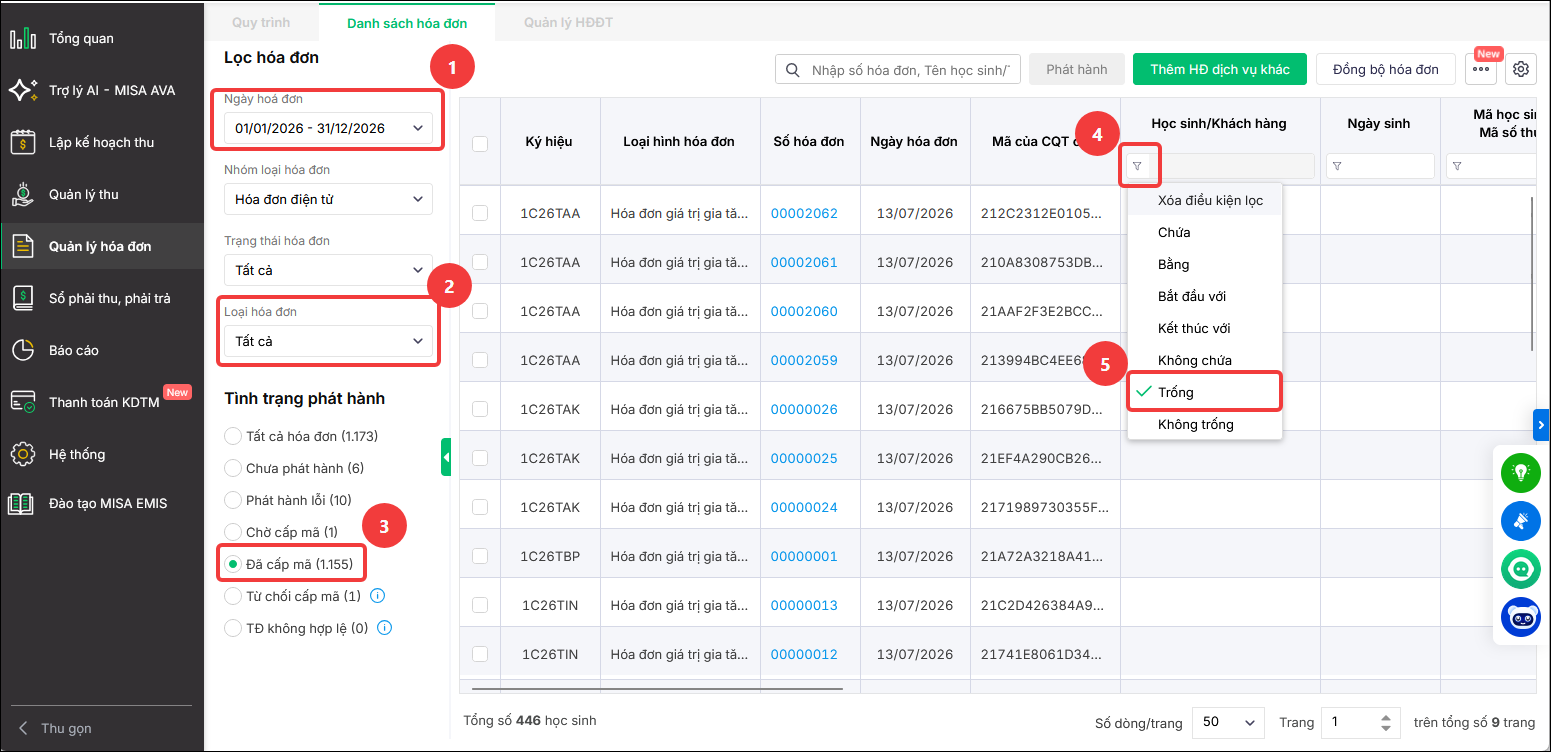
Task: Click the Trang page number field
Action: 1360,722
